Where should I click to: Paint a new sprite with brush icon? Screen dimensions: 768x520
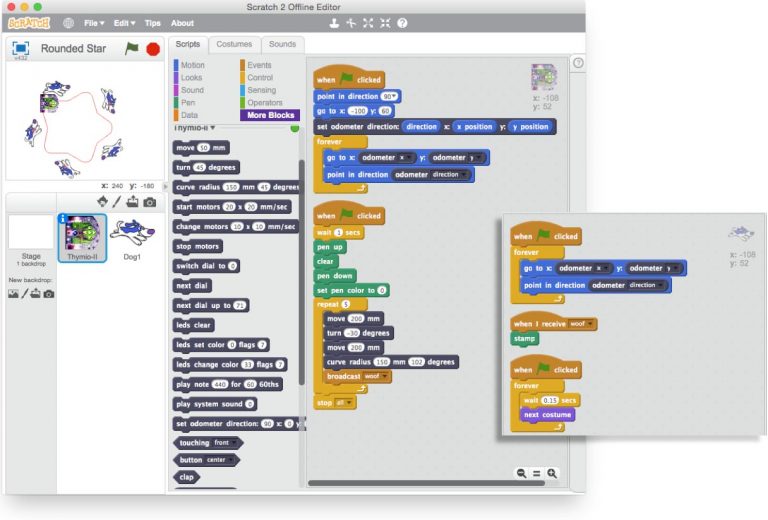point(116,202)
